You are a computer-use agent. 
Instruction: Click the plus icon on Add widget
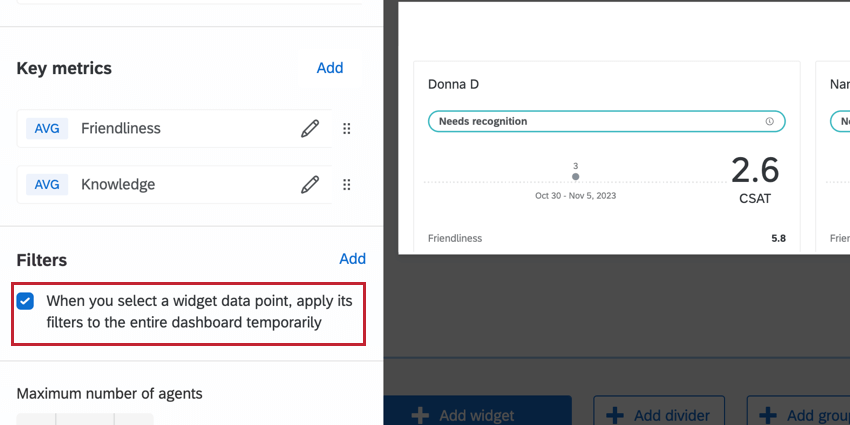(422, 415)
